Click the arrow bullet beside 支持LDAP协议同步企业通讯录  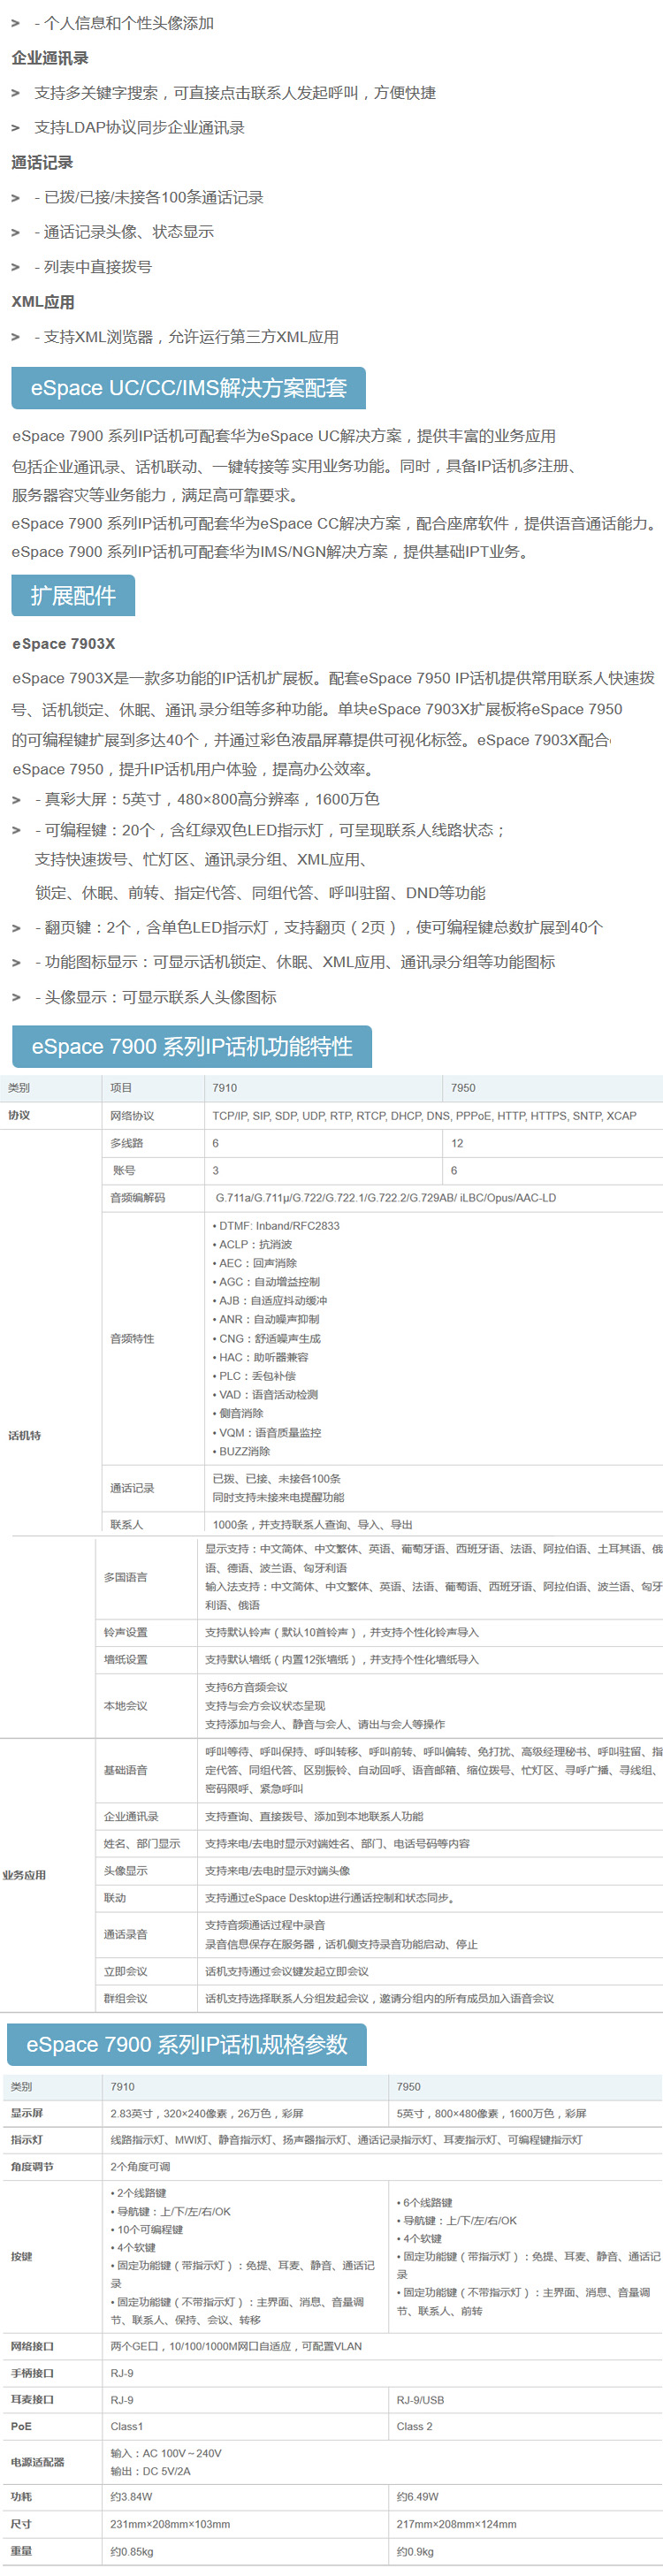(15, 128)
